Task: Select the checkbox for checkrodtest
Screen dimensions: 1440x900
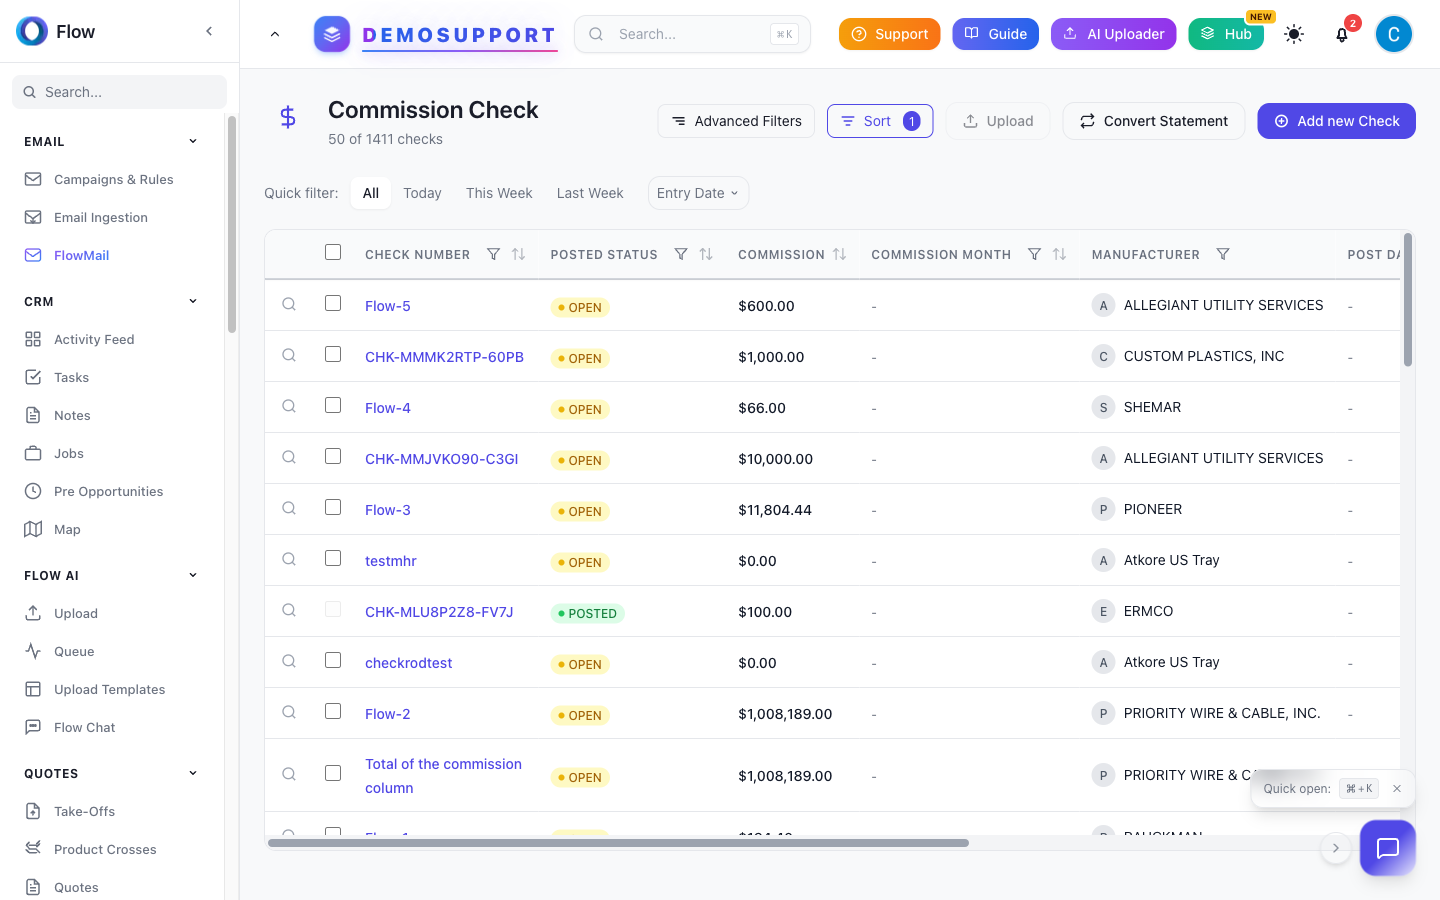Action: pyautogui.click(x=333, y=659)
